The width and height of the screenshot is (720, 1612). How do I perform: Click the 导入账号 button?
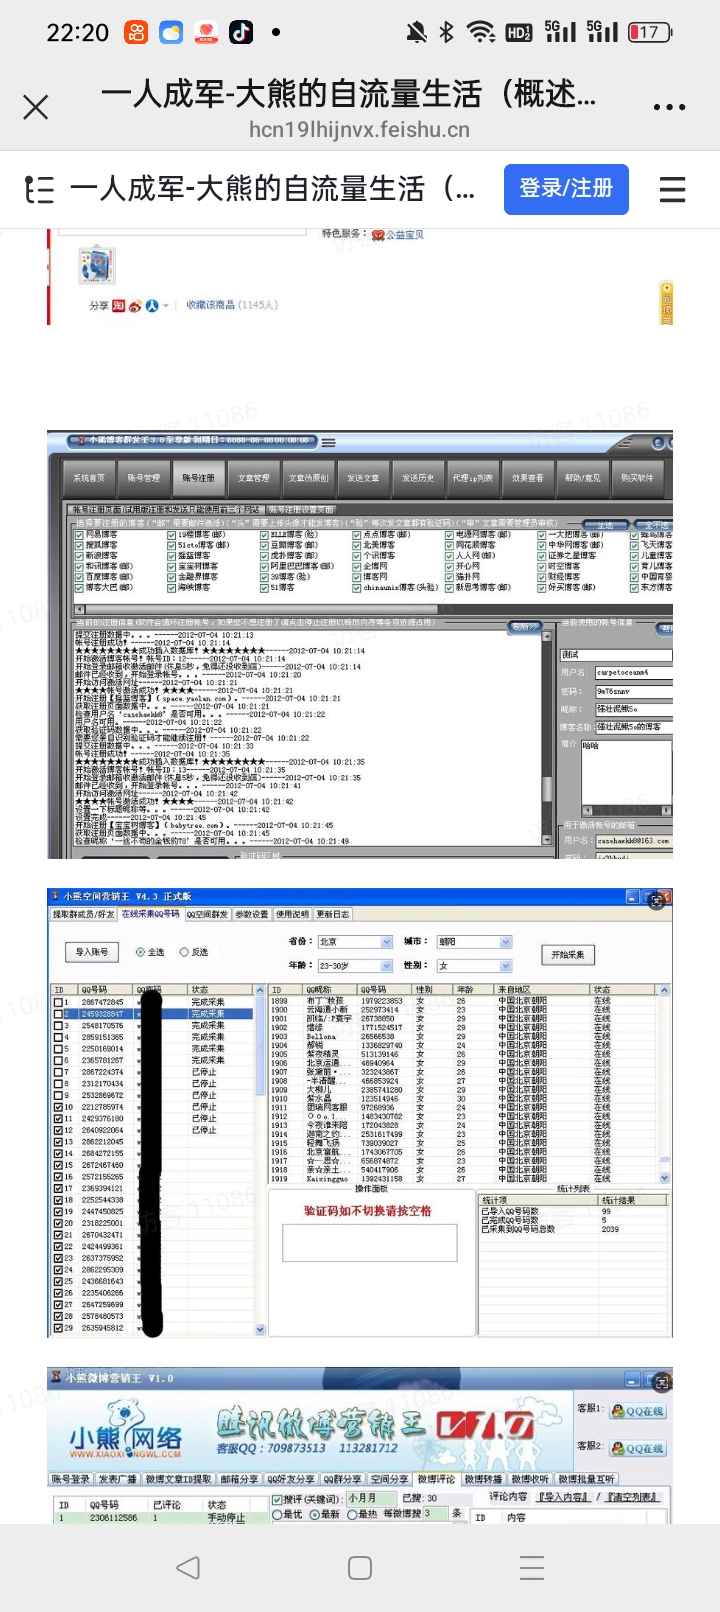click(92, 952)
